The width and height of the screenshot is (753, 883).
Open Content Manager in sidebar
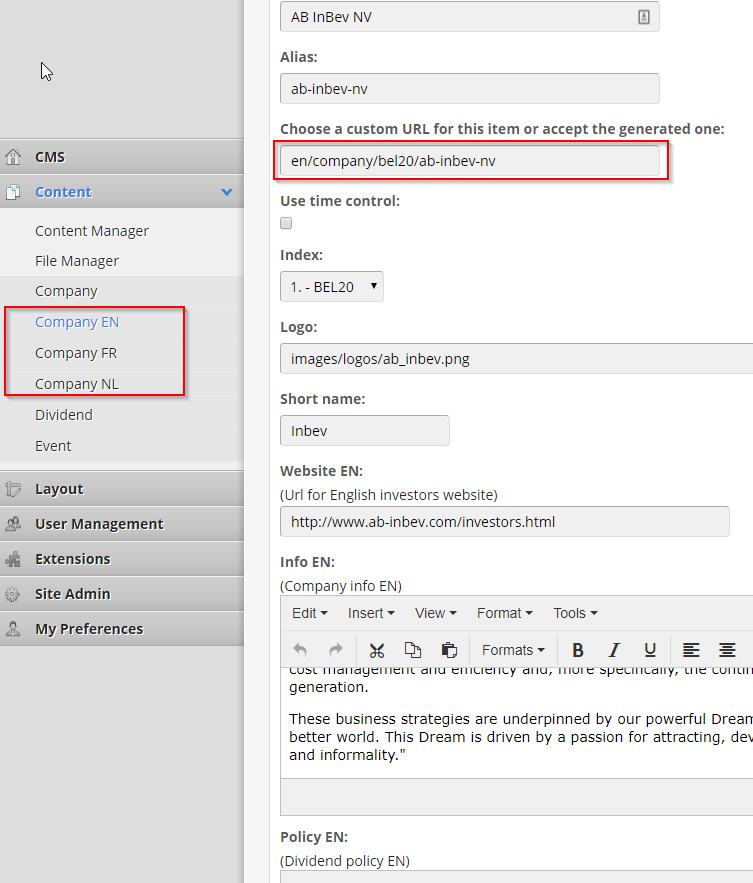pyautogui.click(x=92, y=231)
